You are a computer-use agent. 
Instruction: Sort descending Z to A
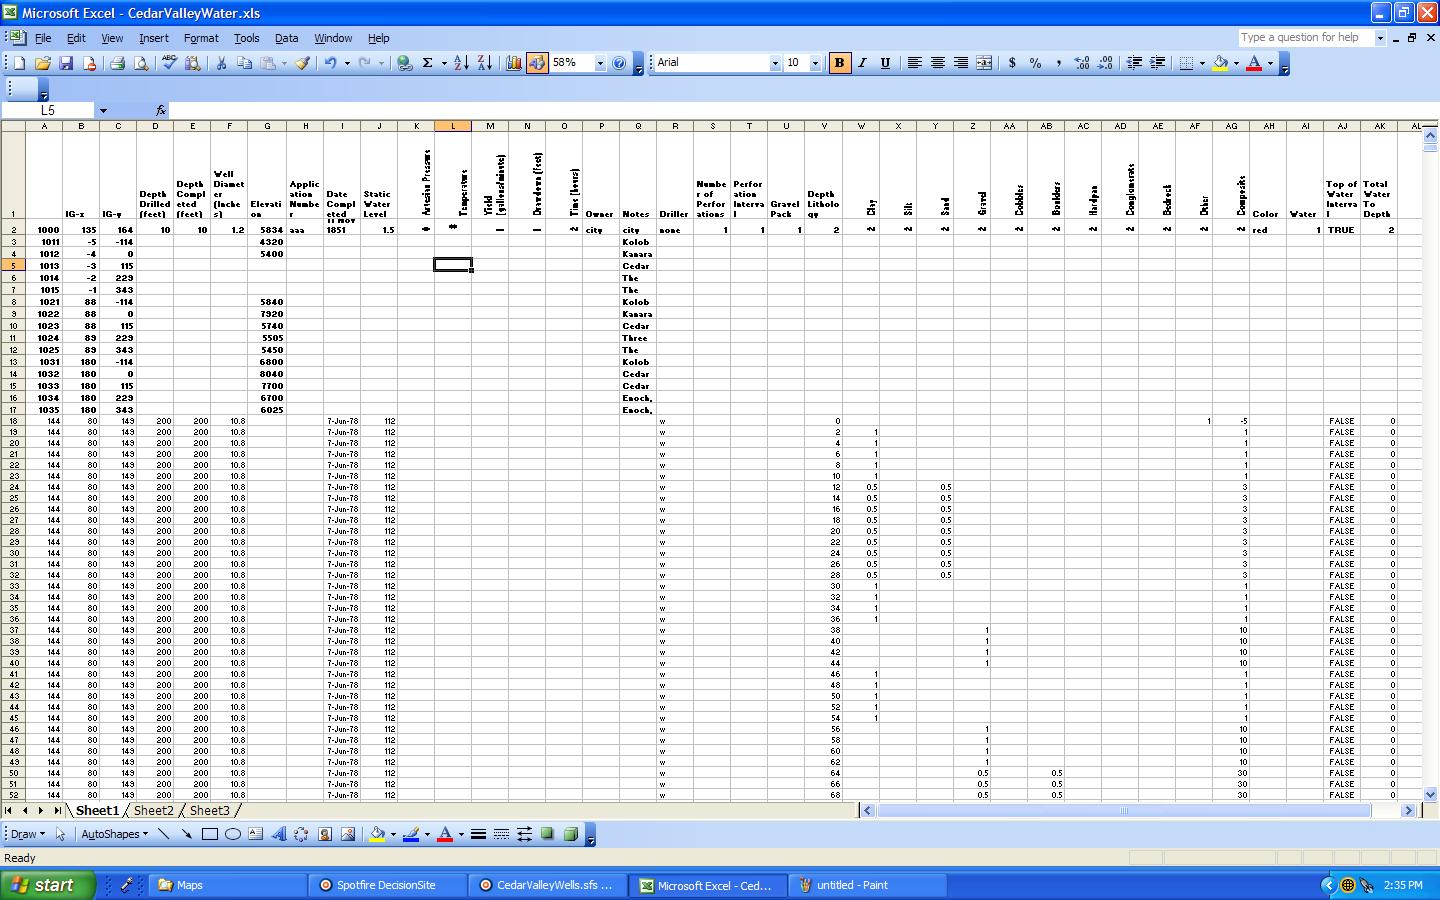pyautogui.click(x=485, y=63)
